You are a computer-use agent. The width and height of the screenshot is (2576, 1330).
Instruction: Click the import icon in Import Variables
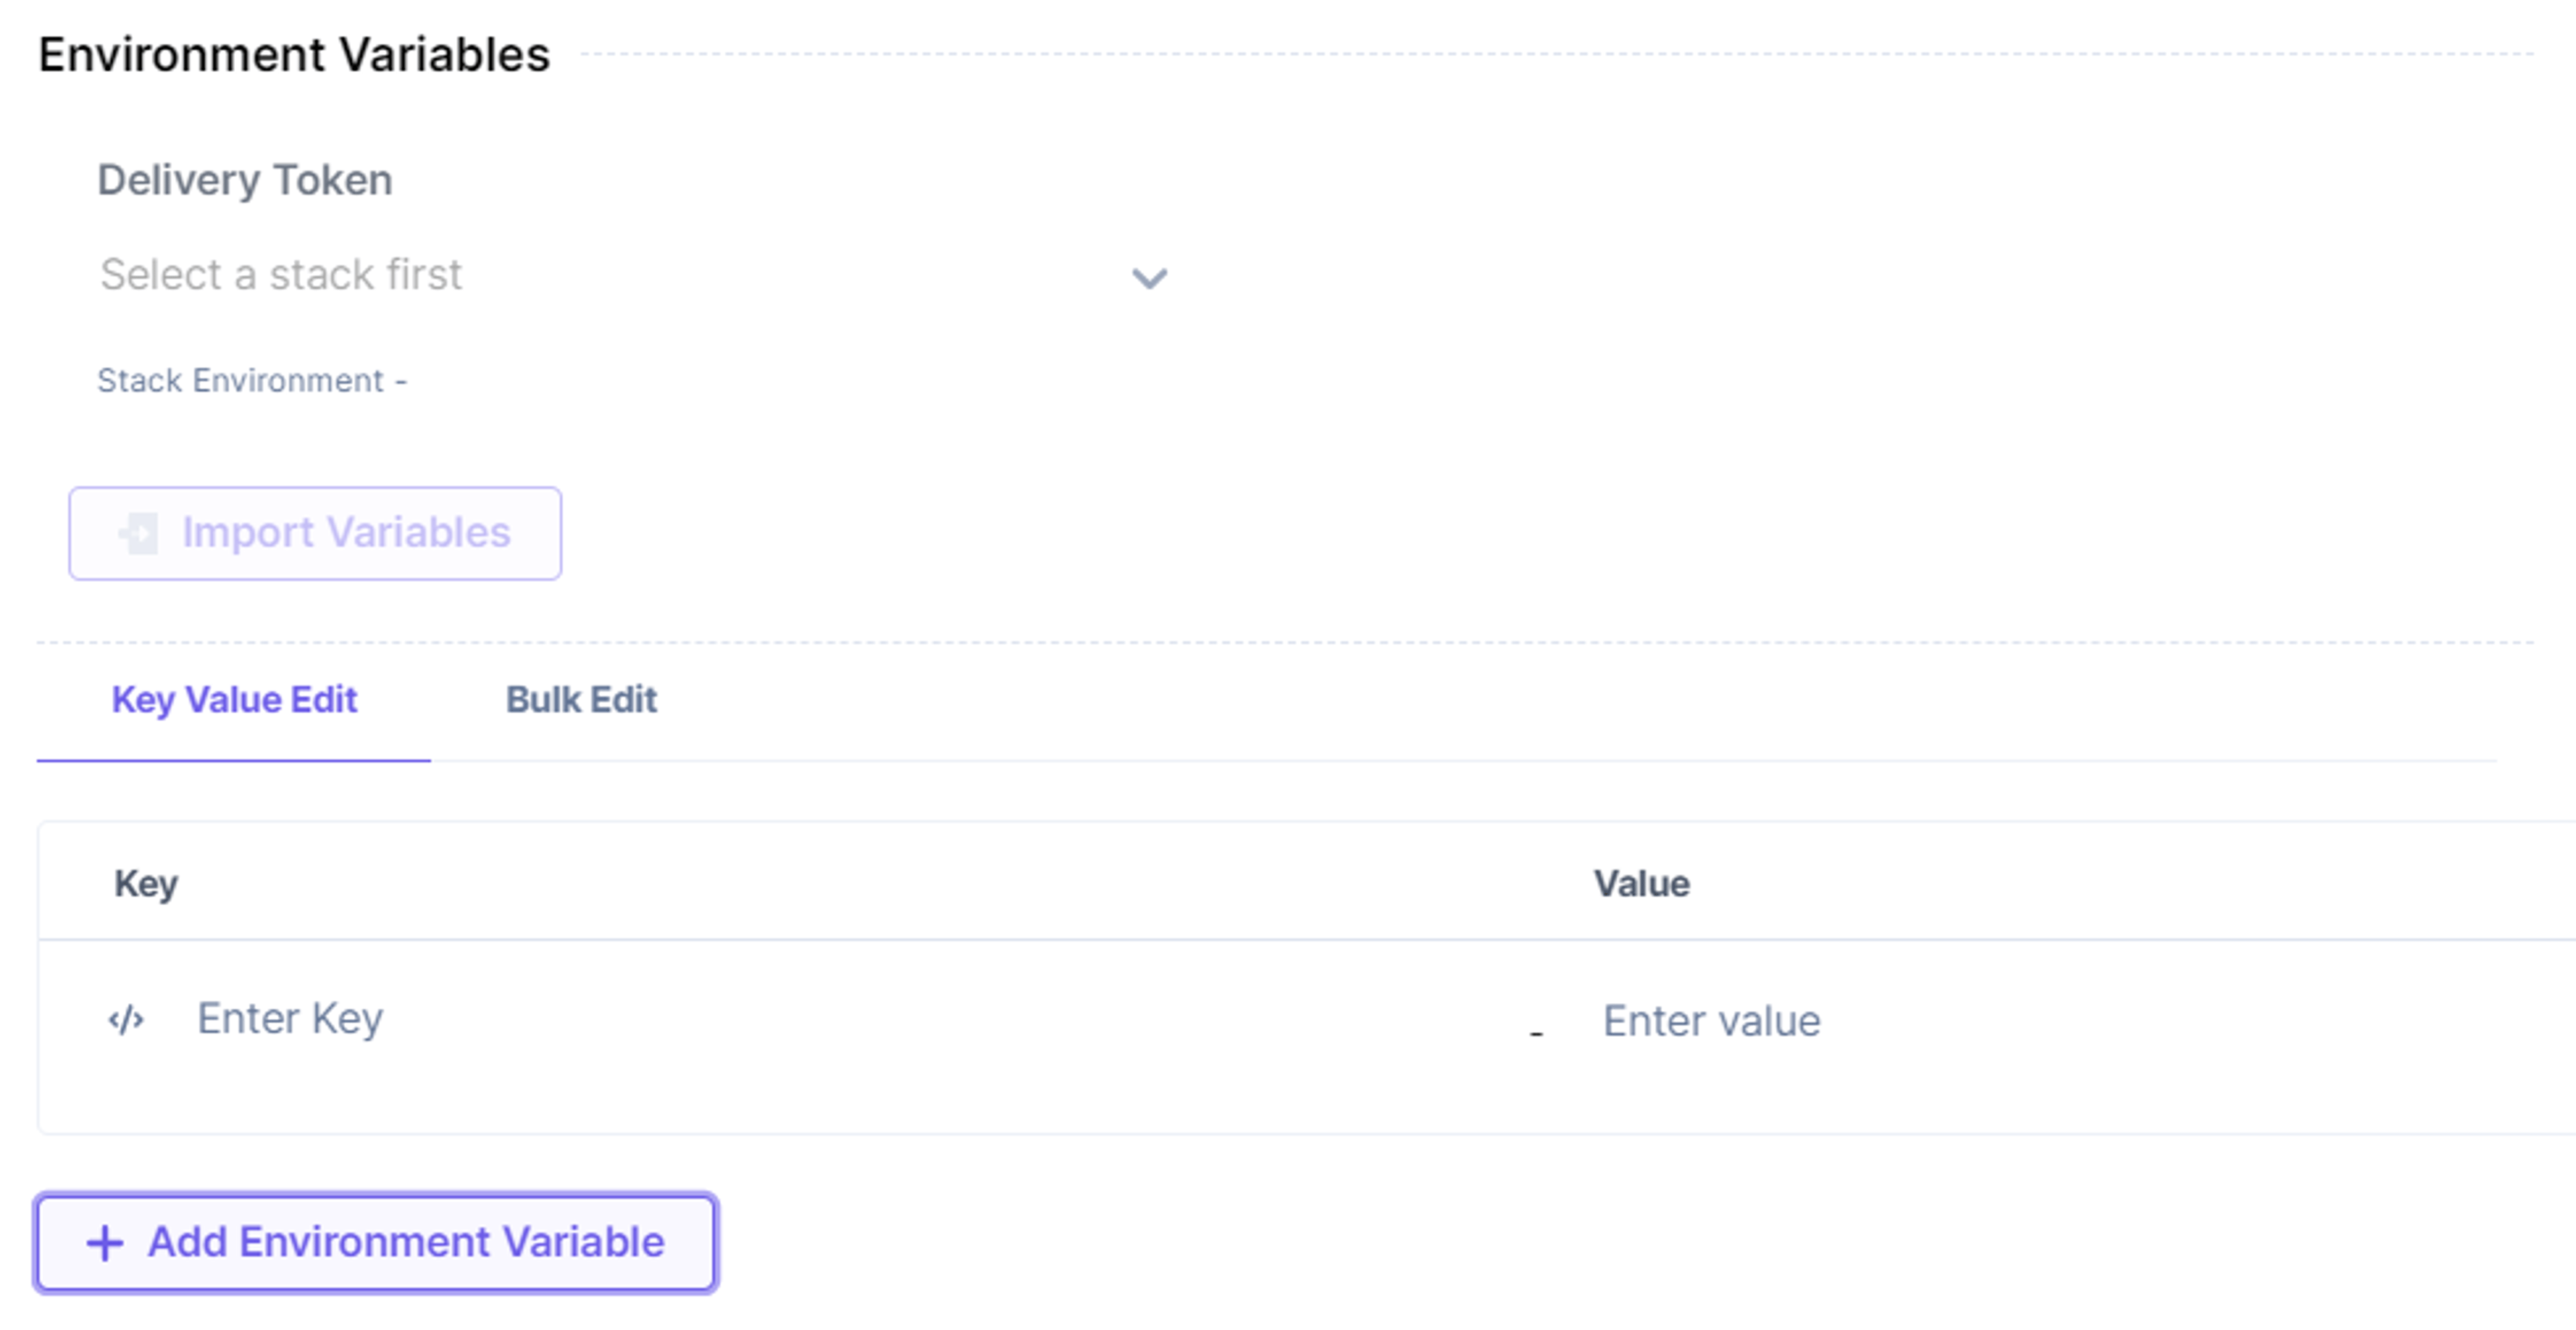(x=139, y=533)
